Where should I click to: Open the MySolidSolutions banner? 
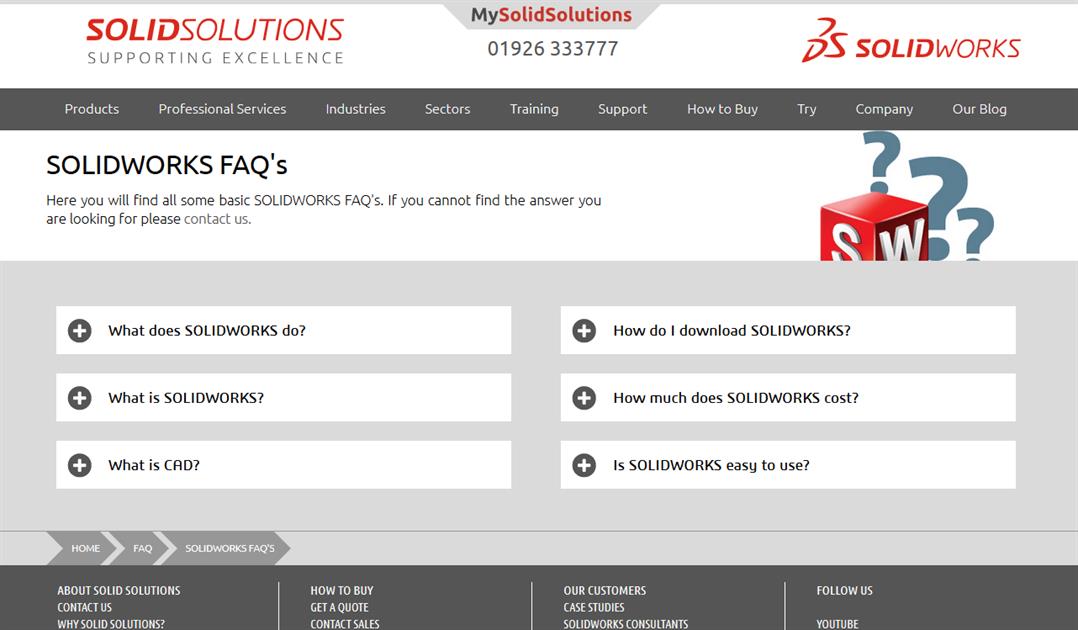(x=553, y=14)
